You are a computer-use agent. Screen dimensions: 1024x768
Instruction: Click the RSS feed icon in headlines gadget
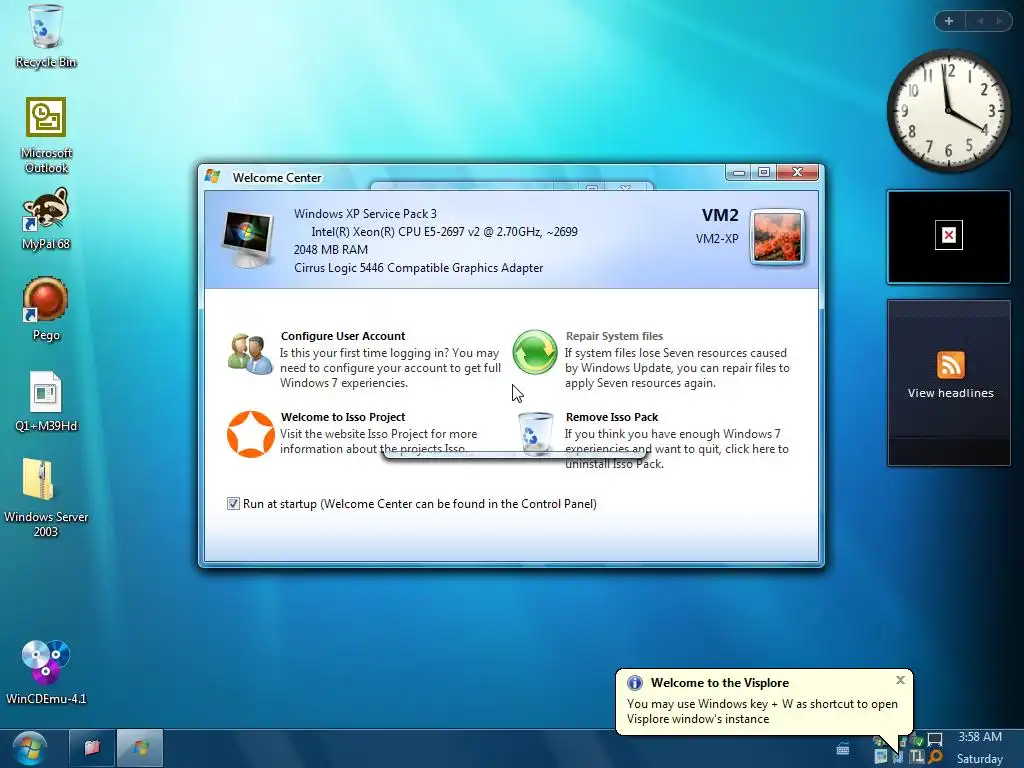coord(950,364)
